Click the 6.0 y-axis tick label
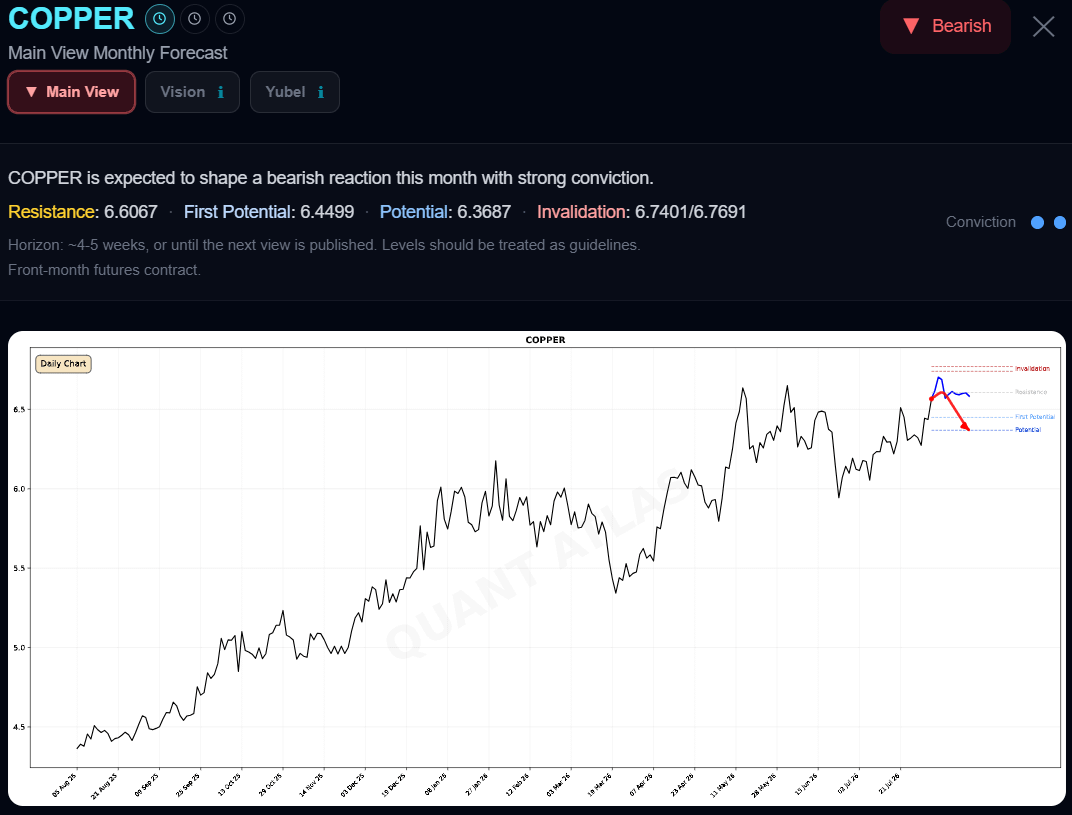 19,489
